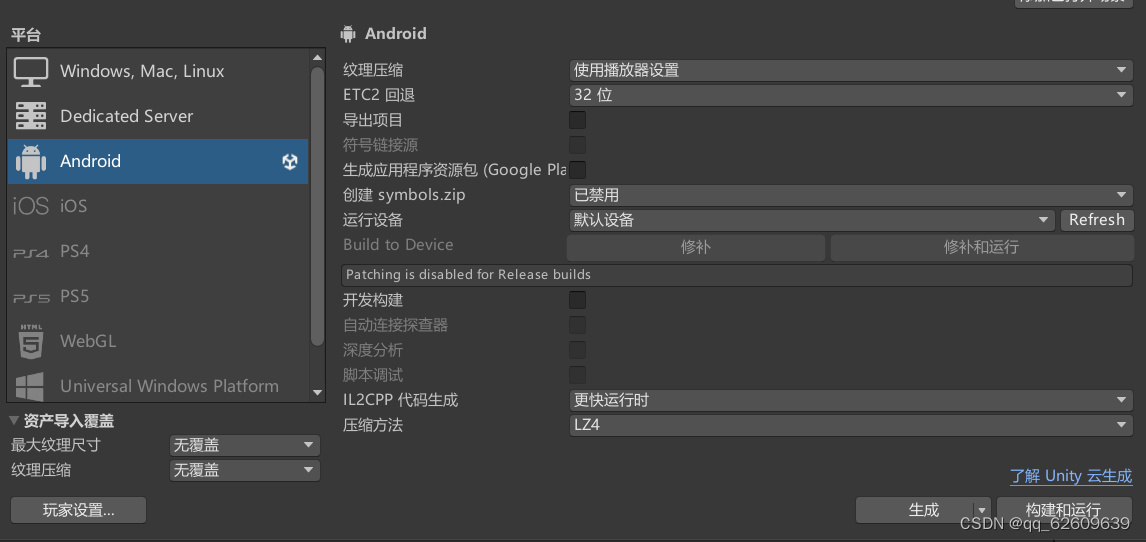Open 创建 symbols.zip dropdown showing 已禁用
This screenshot has width=1146, height=542.
point(851,195)
